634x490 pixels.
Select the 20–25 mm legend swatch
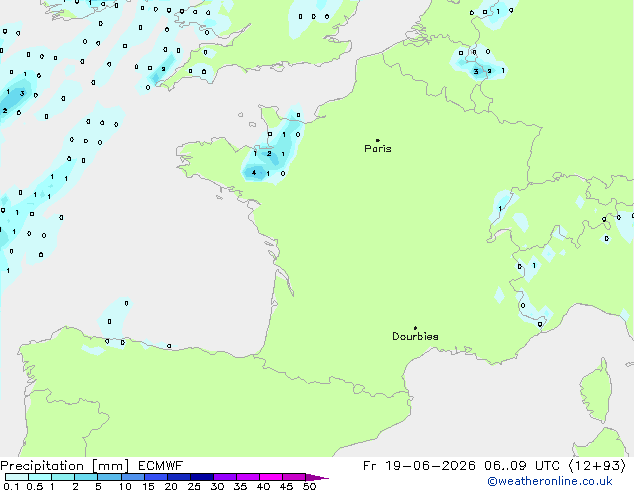point(179,477)
